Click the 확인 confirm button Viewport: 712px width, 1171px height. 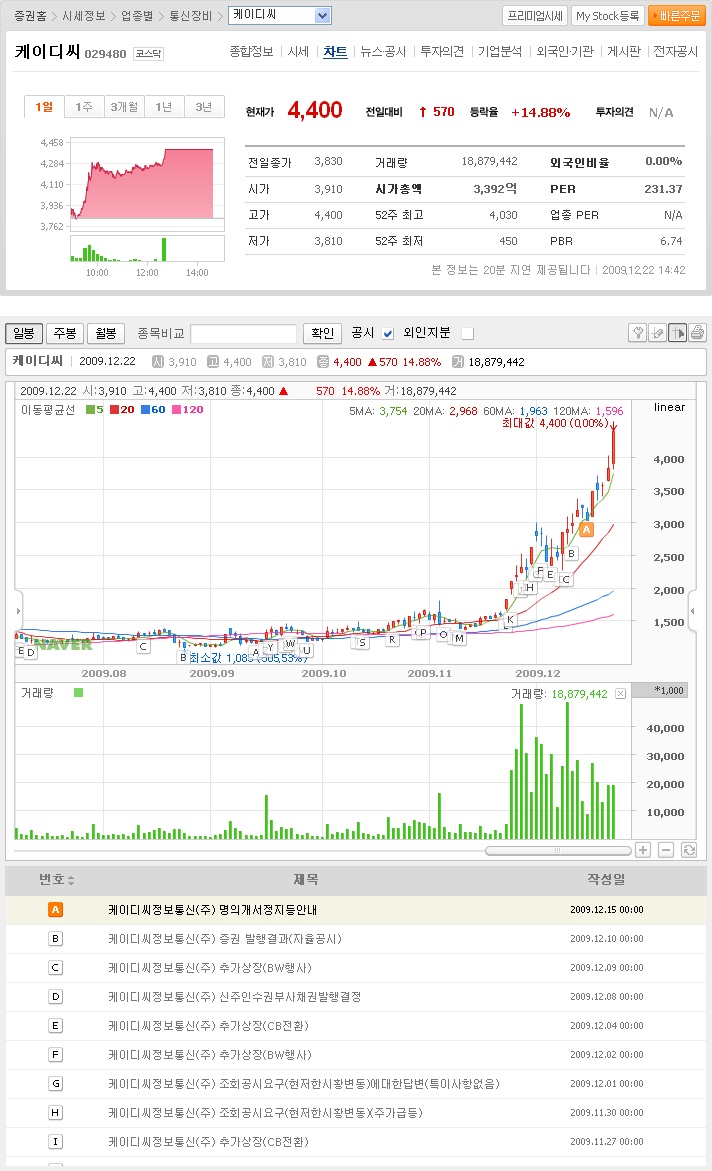(x=323, y=333)
